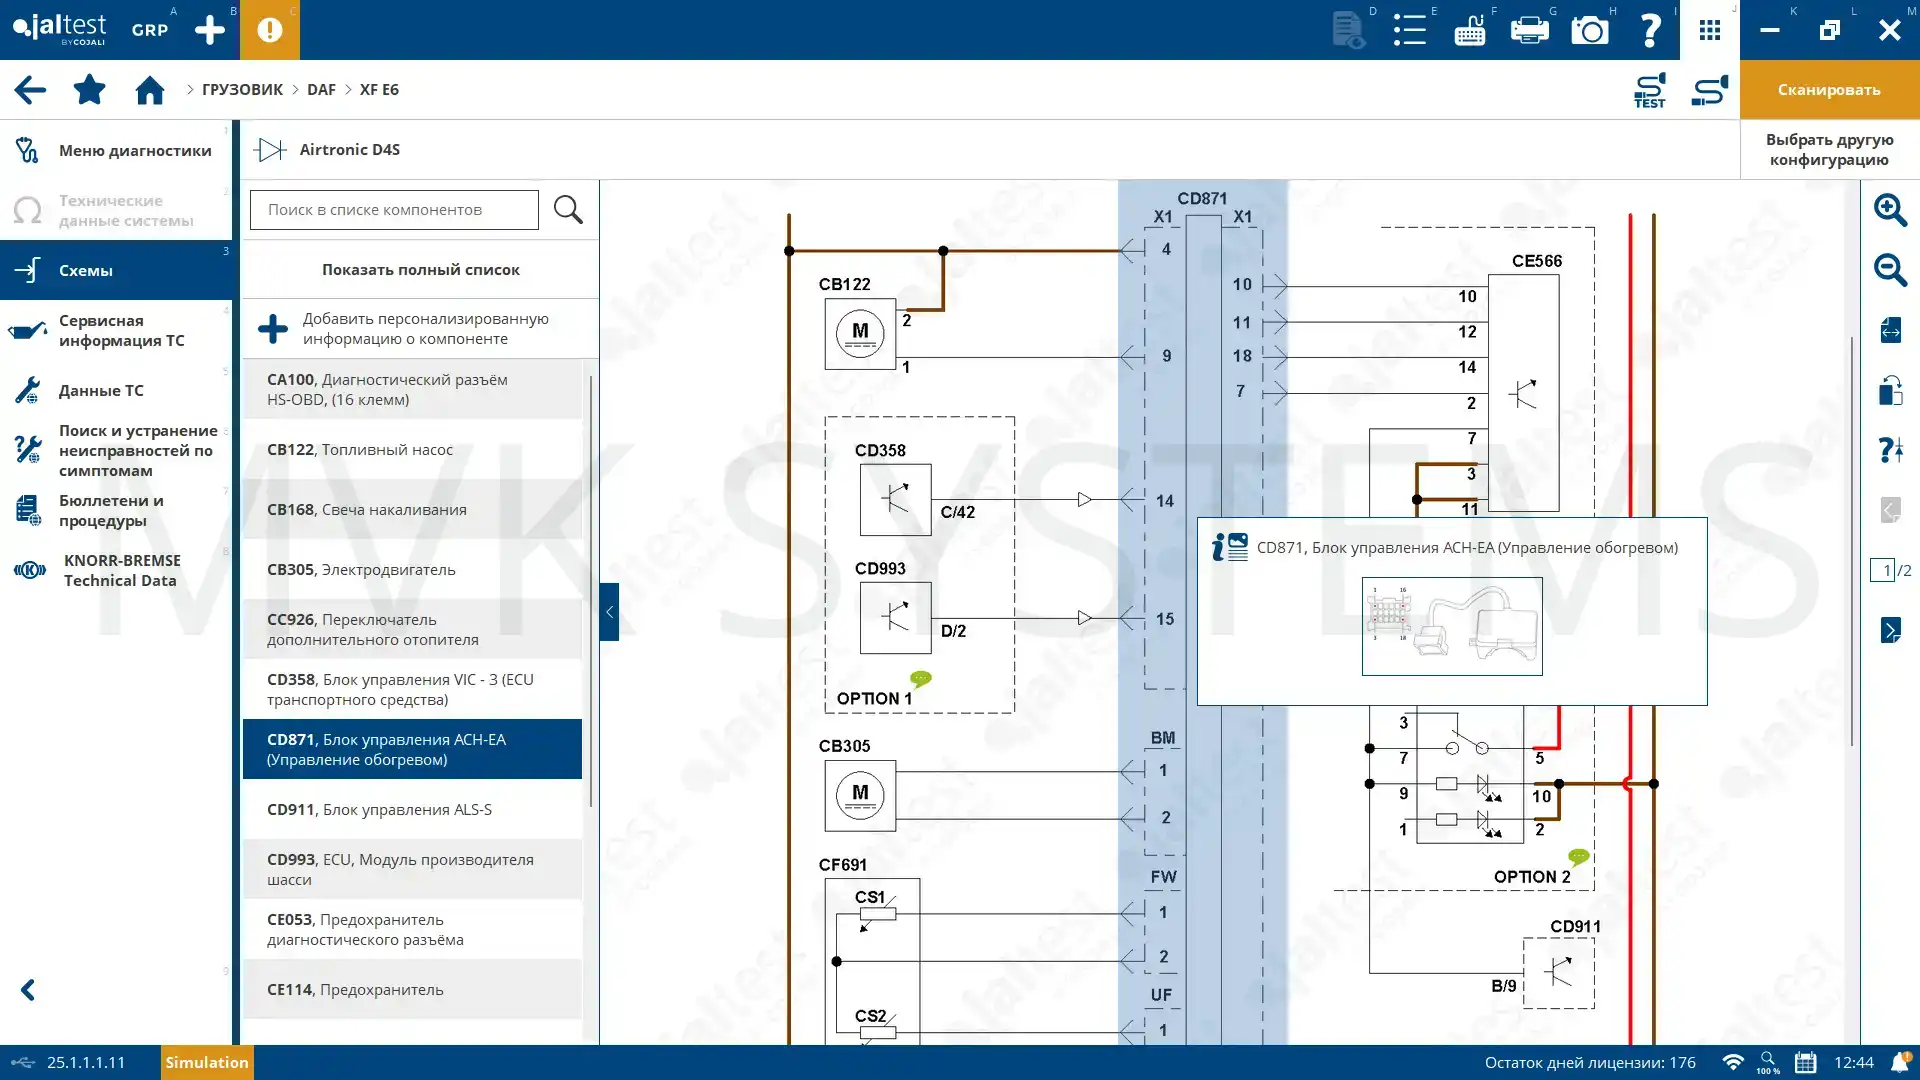Click DAF in the breadcrumb
Viewport: 1920px width, 1080px height.
click(x=321, y=90)
